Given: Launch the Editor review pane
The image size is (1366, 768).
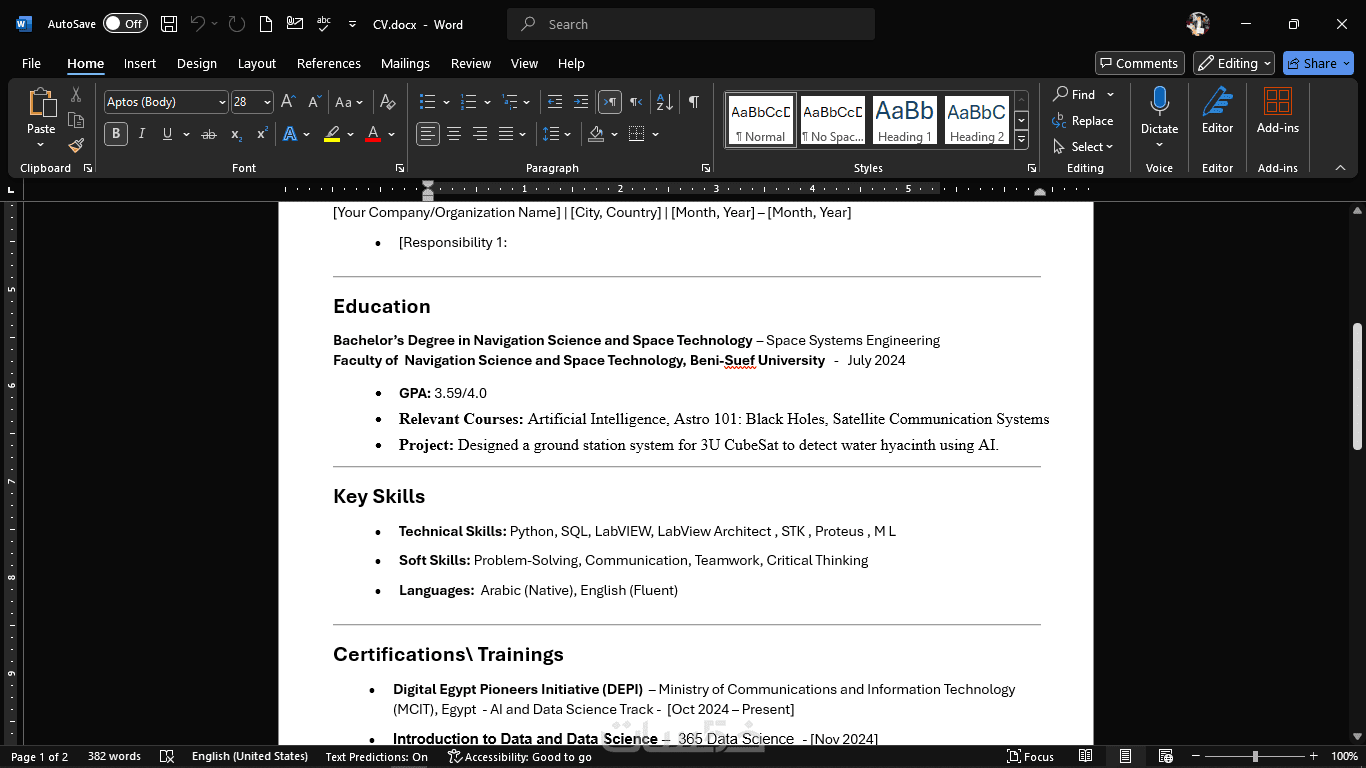Looking at the screenshot, I should [x=1217, y=110].
